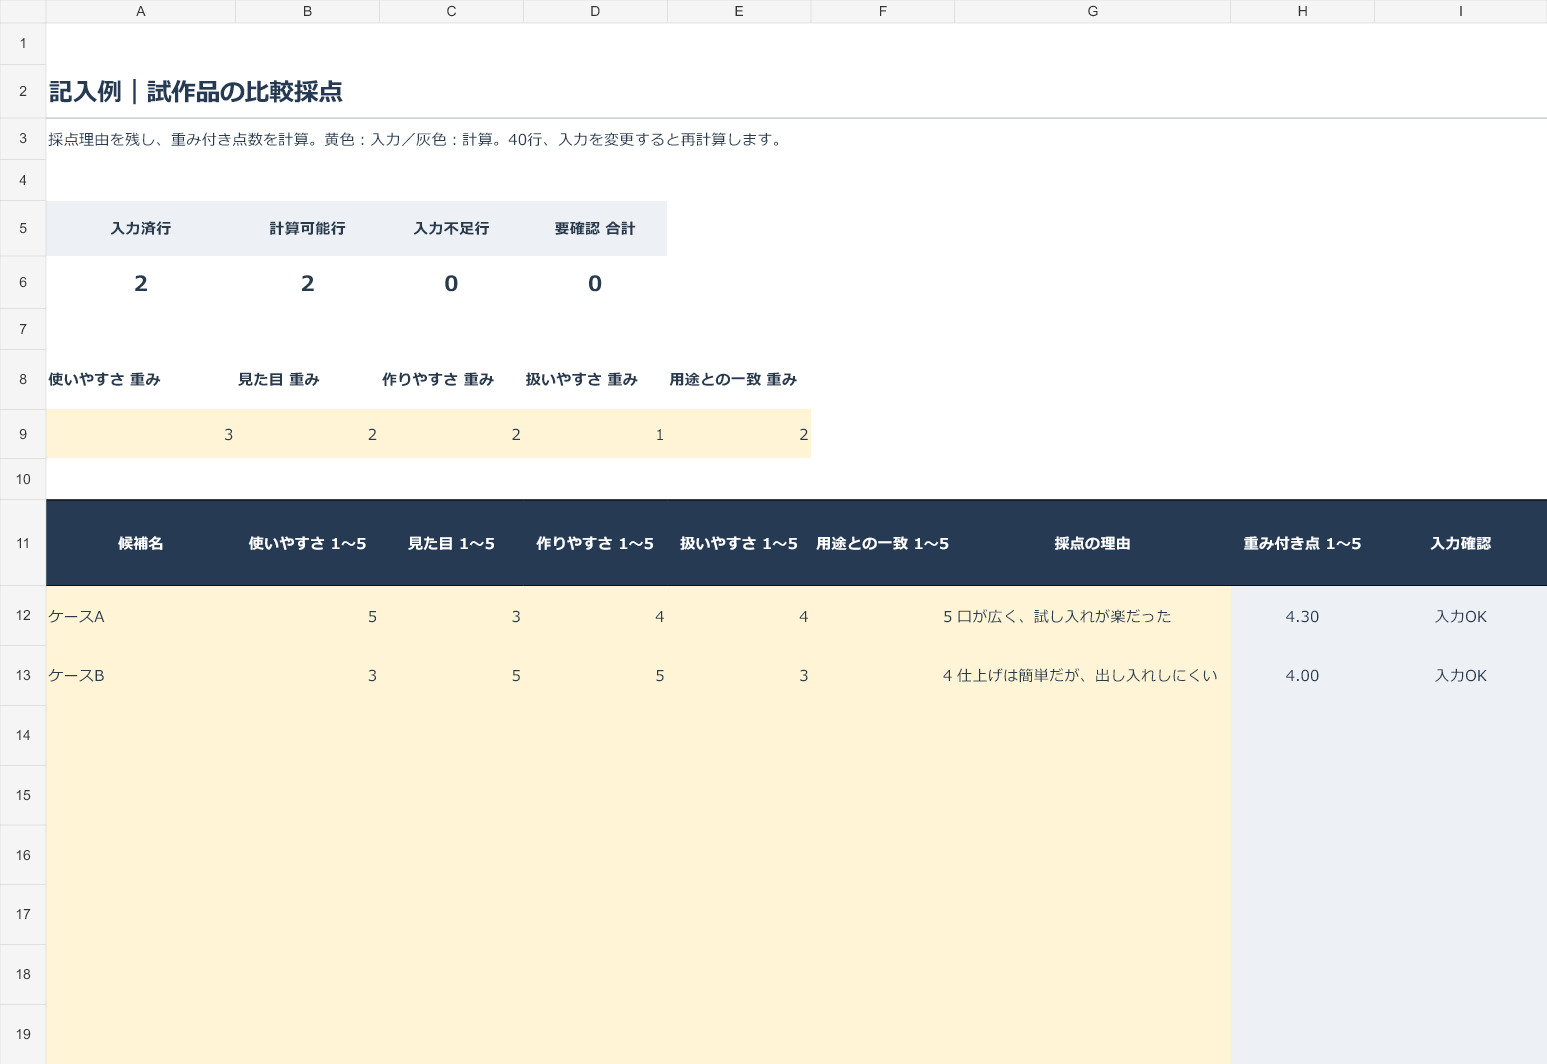The image size is (1547, 1064).
Task: Select the "作りやすさ 重み" label cell
Action: point(451,379)
